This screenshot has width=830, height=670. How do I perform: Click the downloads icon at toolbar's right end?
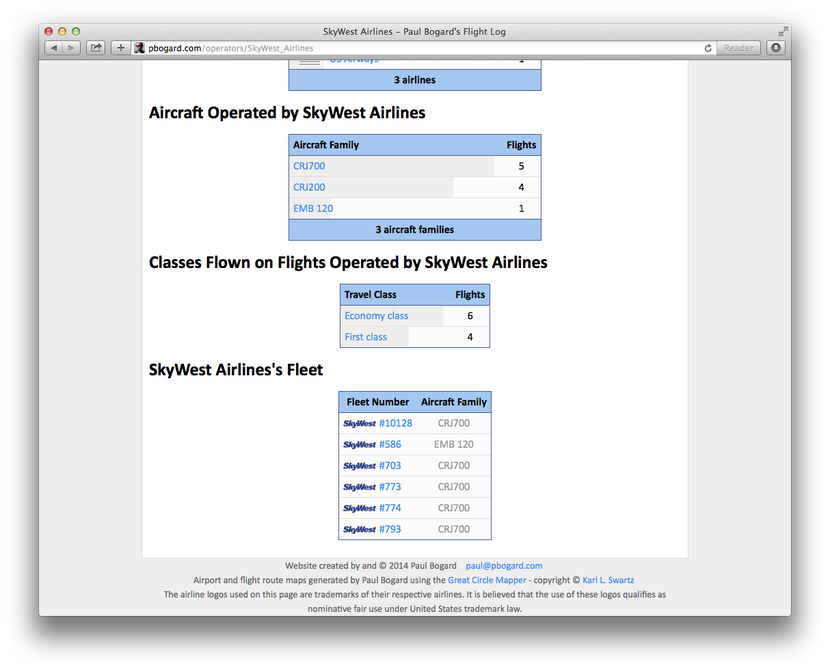(x=776, y=47)
